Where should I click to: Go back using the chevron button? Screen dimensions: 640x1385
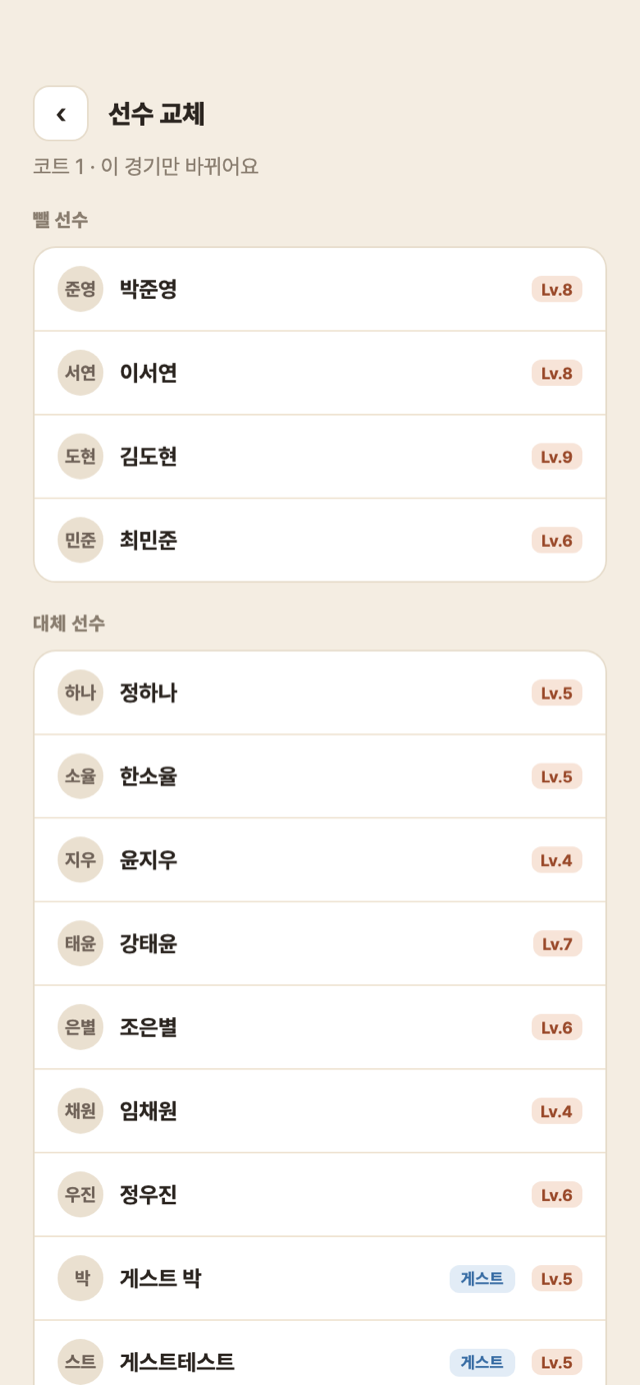(61, 114)
